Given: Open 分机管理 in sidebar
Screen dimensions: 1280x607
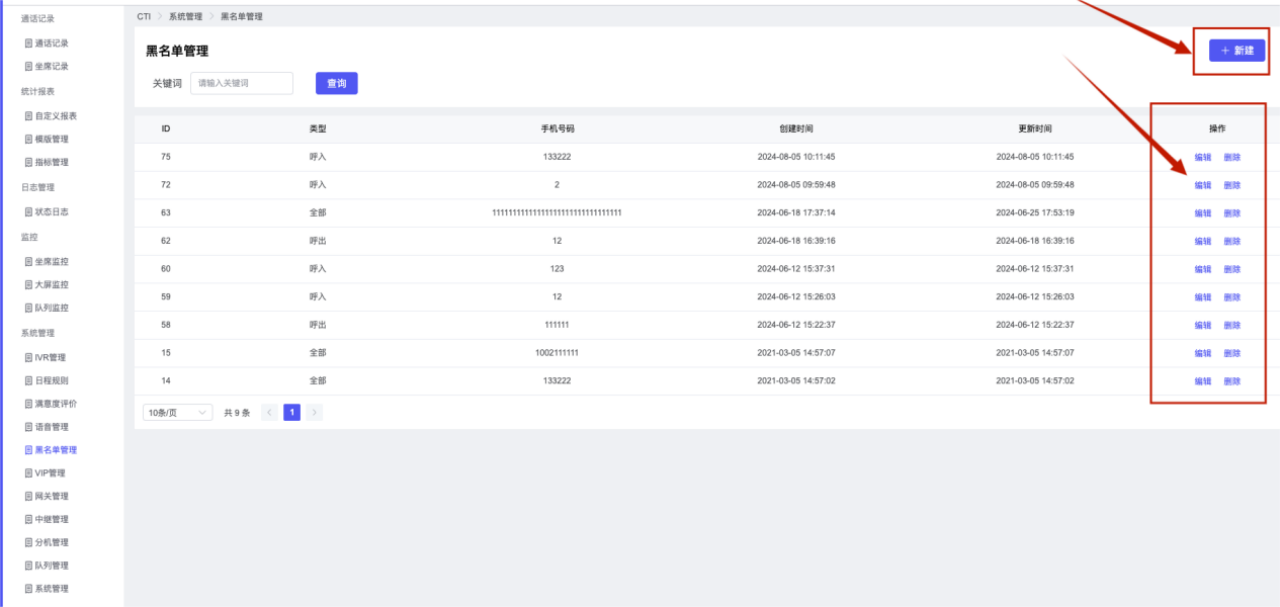Looking at the screenshot, I should click(46, 542).
